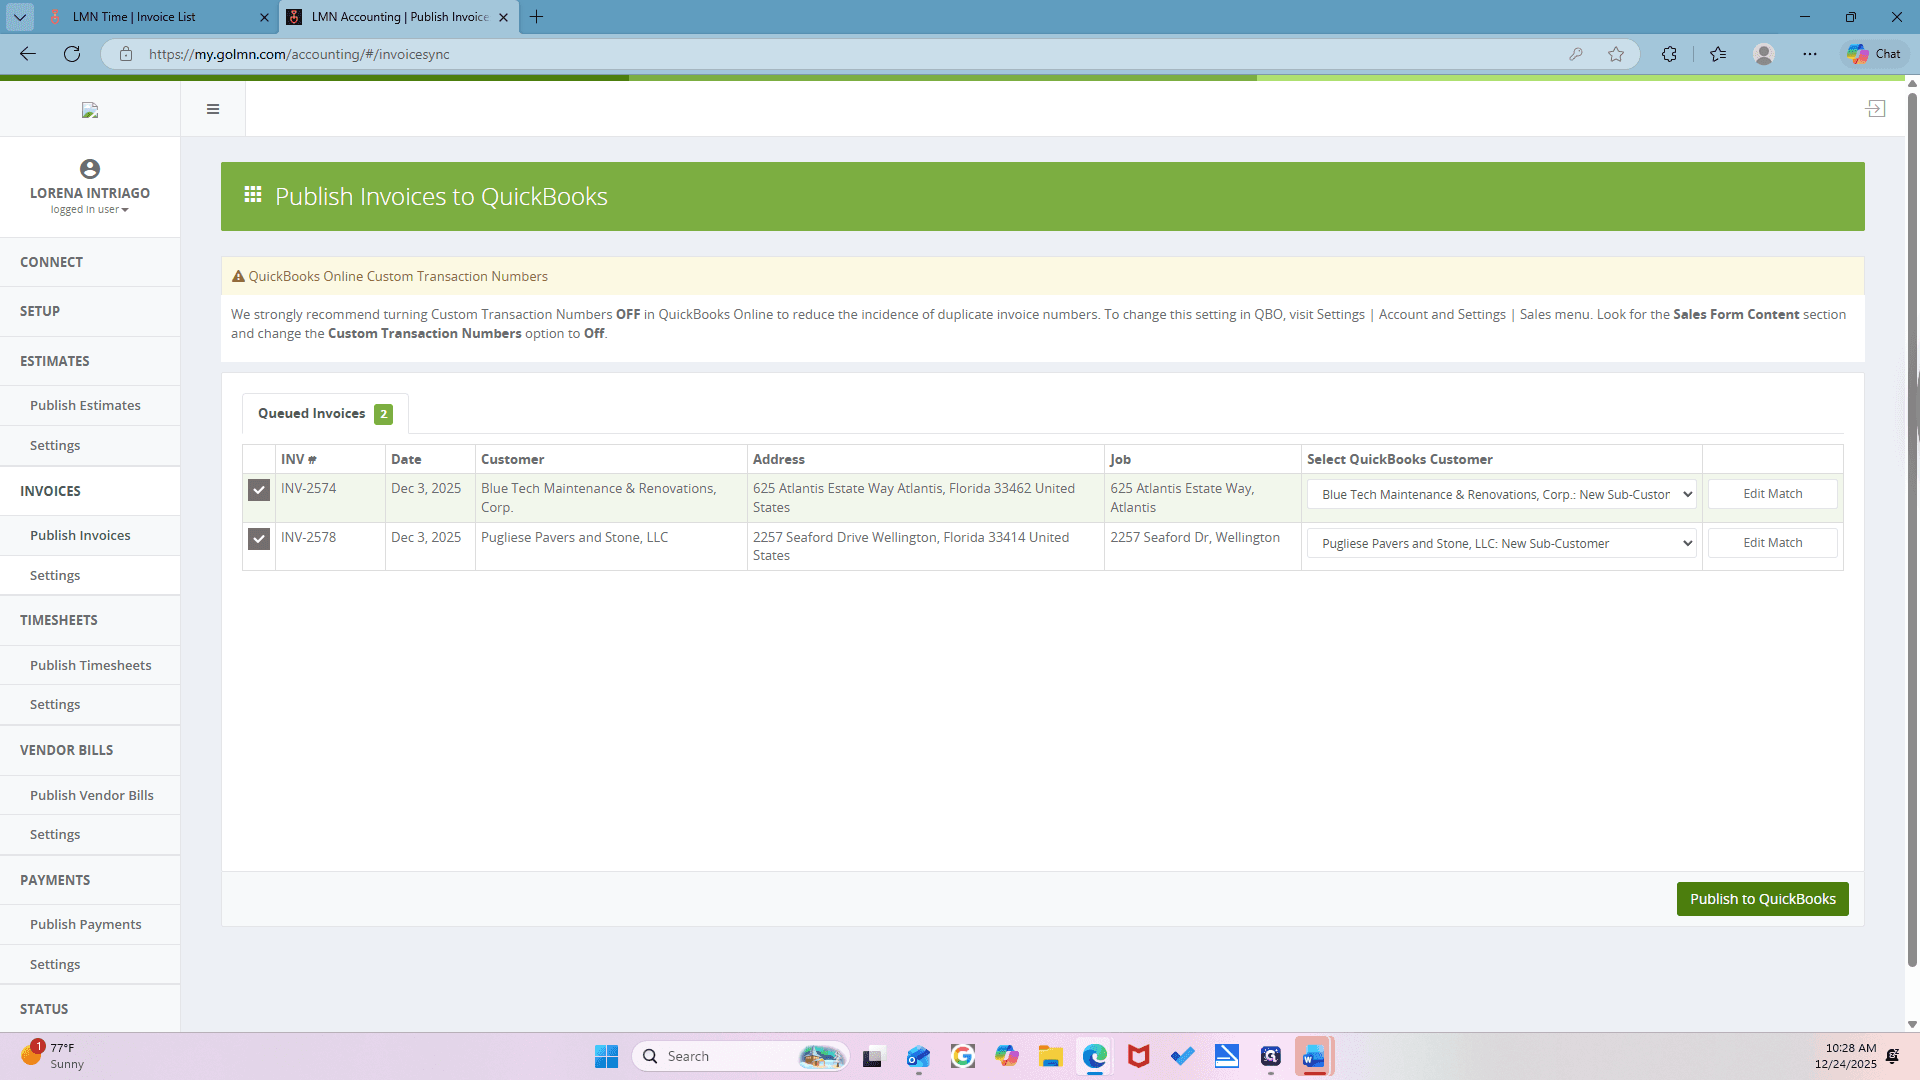Open Microsoft Word from taskbar
The height and width of the screenshot is (1080, 1920).
[x=1314, y=1056]
